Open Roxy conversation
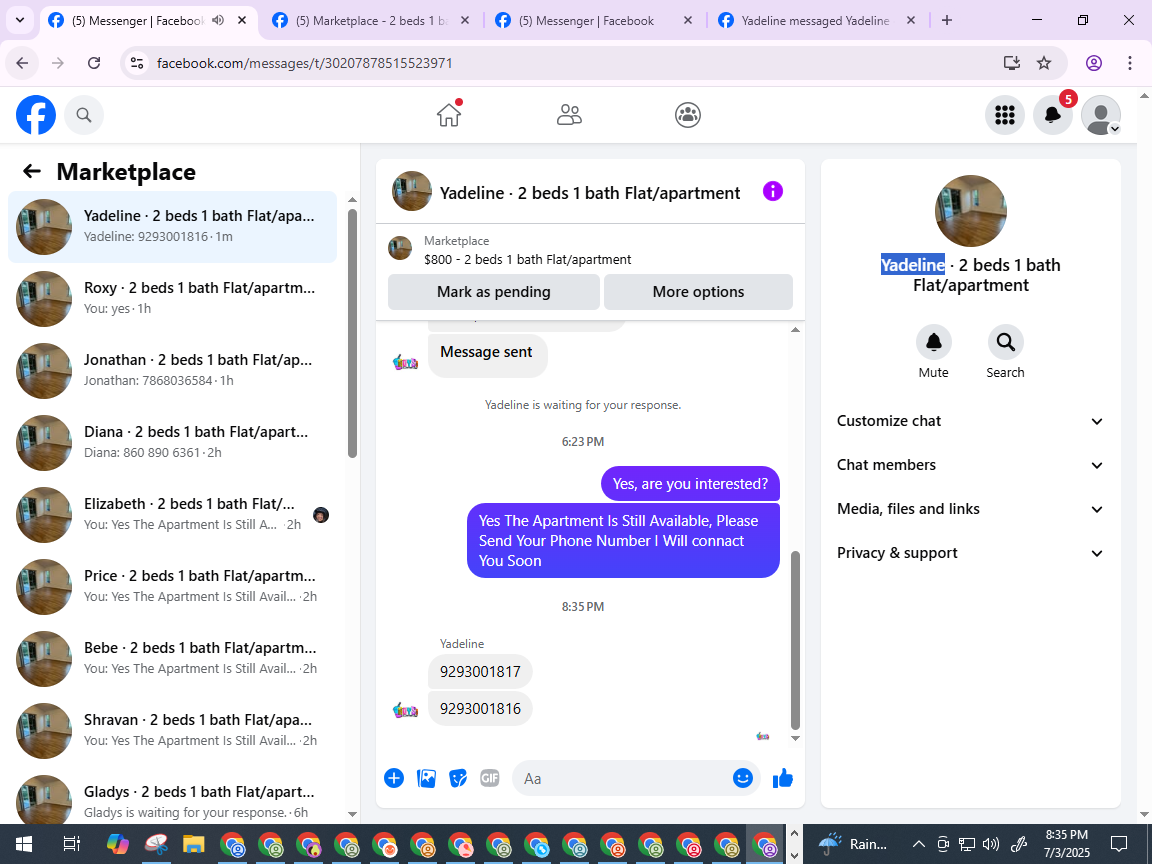 (173, 298)
